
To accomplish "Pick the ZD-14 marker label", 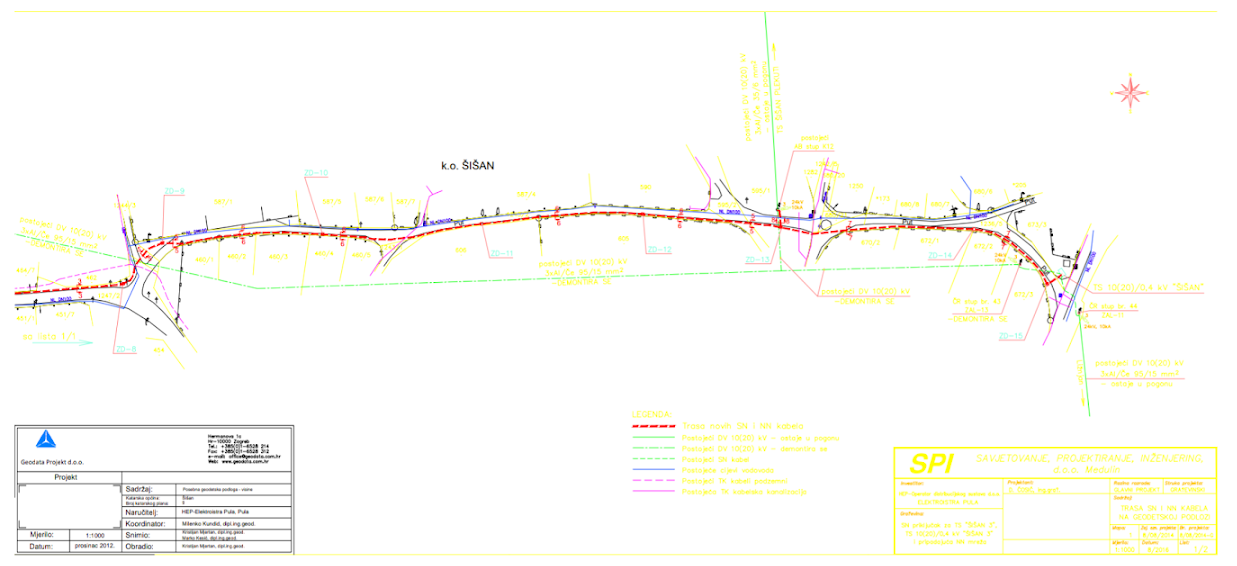I will 941,256.
